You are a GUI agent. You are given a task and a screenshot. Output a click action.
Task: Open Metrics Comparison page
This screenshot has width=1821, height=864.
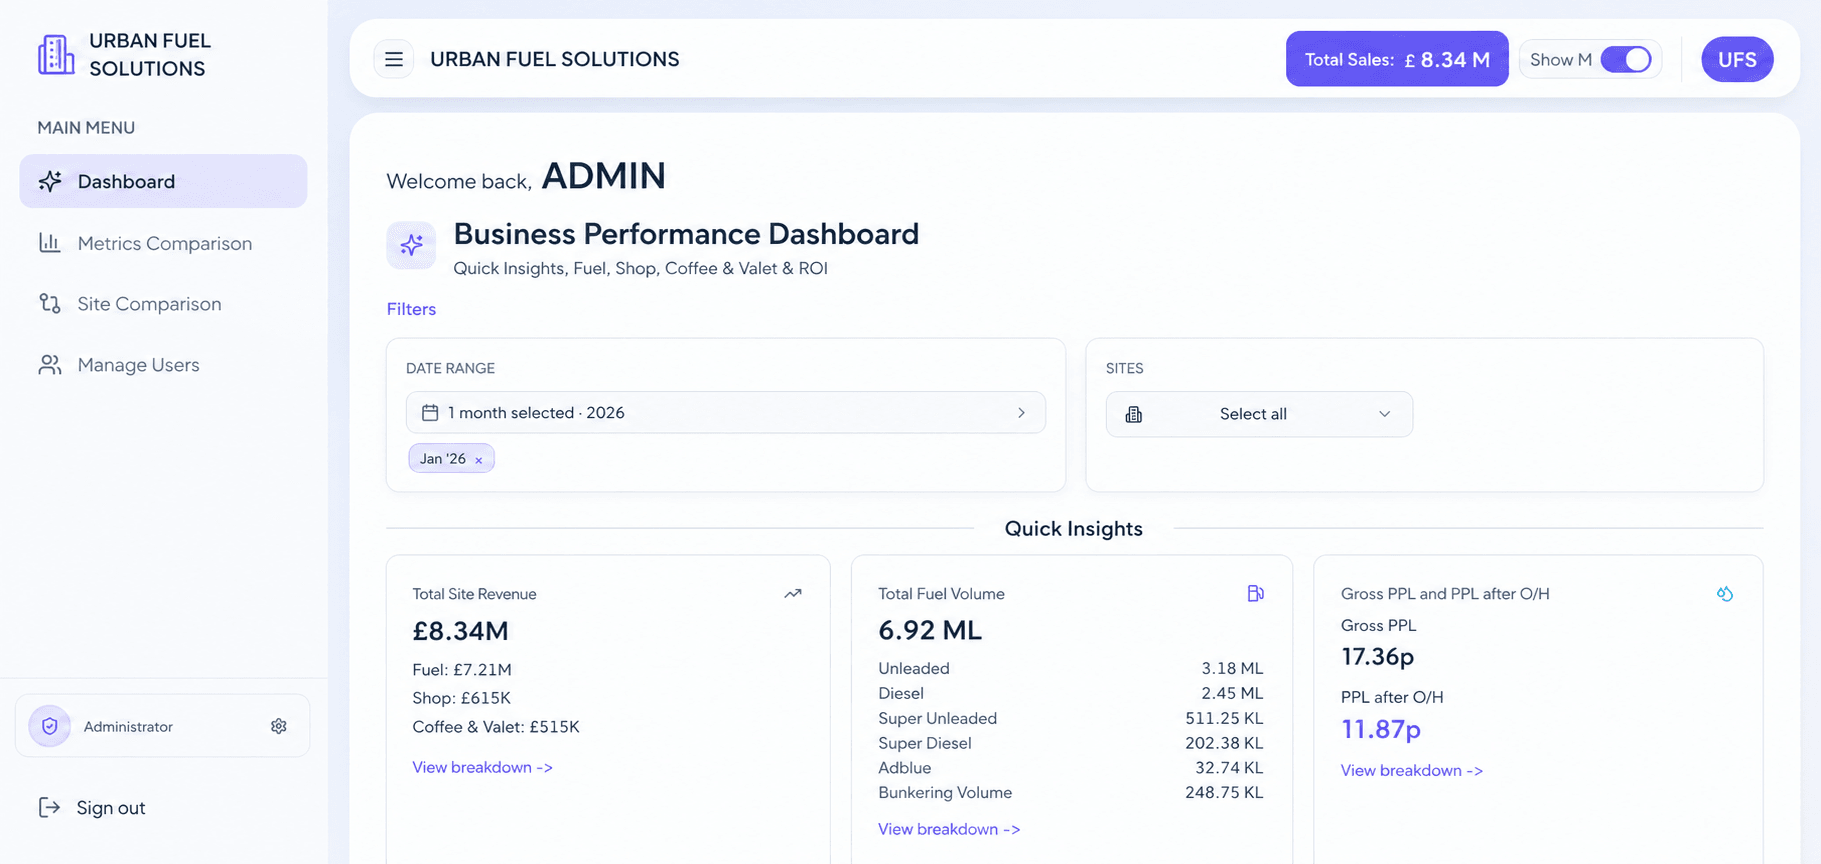tap(163, 243)
